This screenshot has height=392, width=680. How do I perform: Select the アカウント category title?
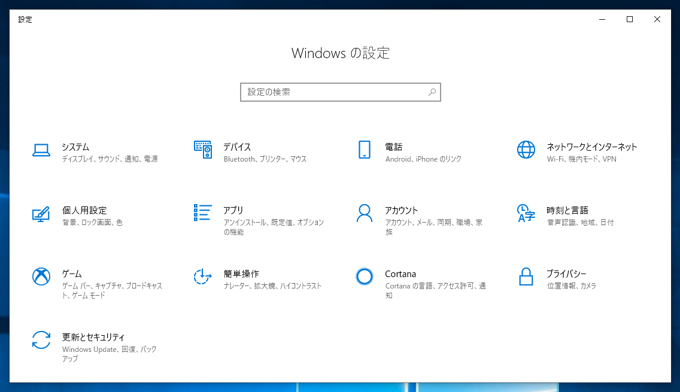401,210
